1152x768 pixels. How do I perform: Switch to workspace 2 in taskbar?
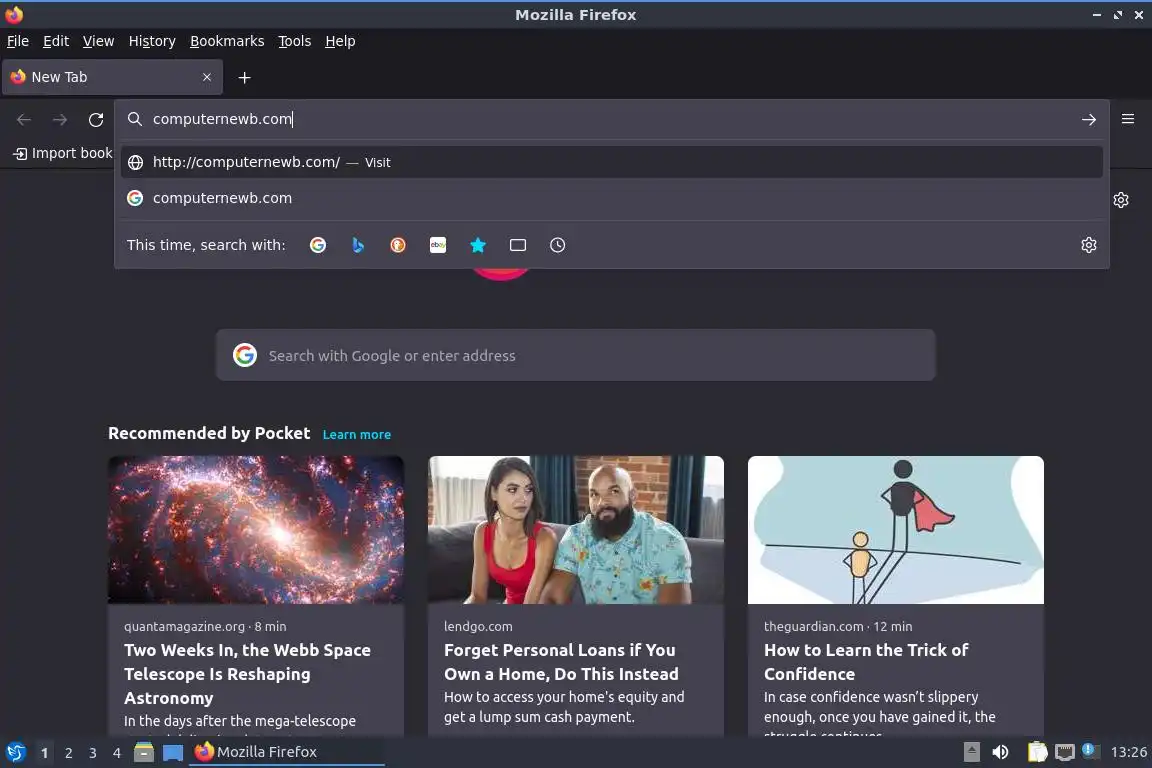68,753
